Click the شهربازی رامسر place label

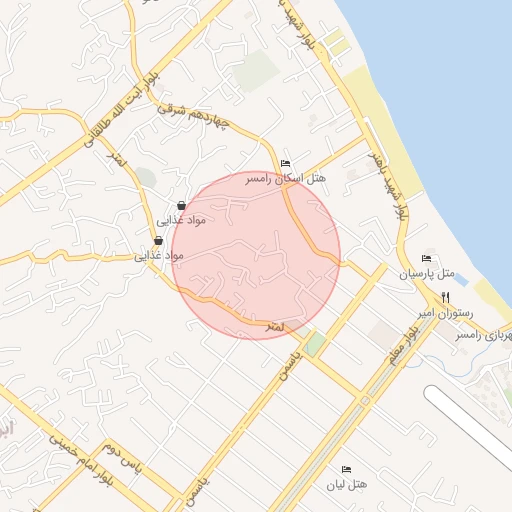click(484, 335)
